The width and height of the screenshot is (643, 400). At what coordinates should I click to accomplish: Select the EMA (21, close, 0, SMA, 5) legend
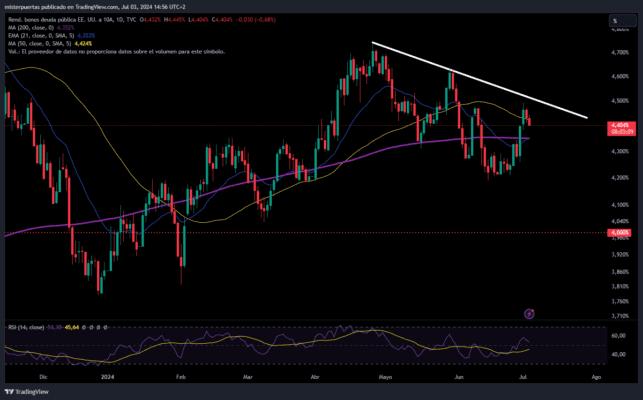45,36
